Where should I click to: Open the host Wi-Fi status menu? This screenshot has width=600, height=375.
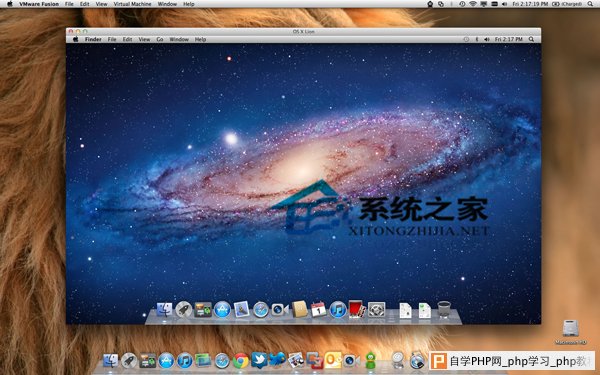(x=473, y=4)
